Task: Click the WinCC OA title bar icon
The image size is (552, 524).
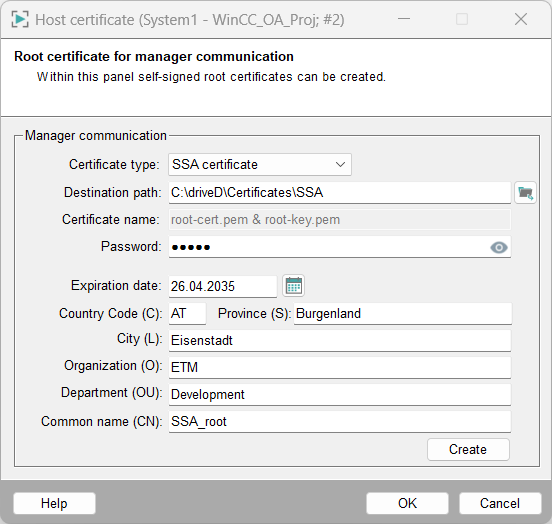Action: click(20, 19)
